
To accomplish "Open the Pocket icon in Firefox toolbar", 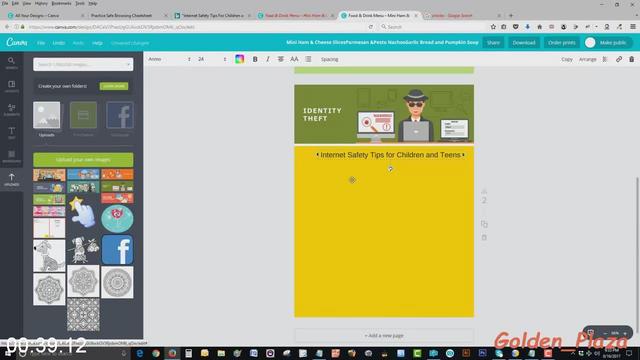I will coord(516,27).
